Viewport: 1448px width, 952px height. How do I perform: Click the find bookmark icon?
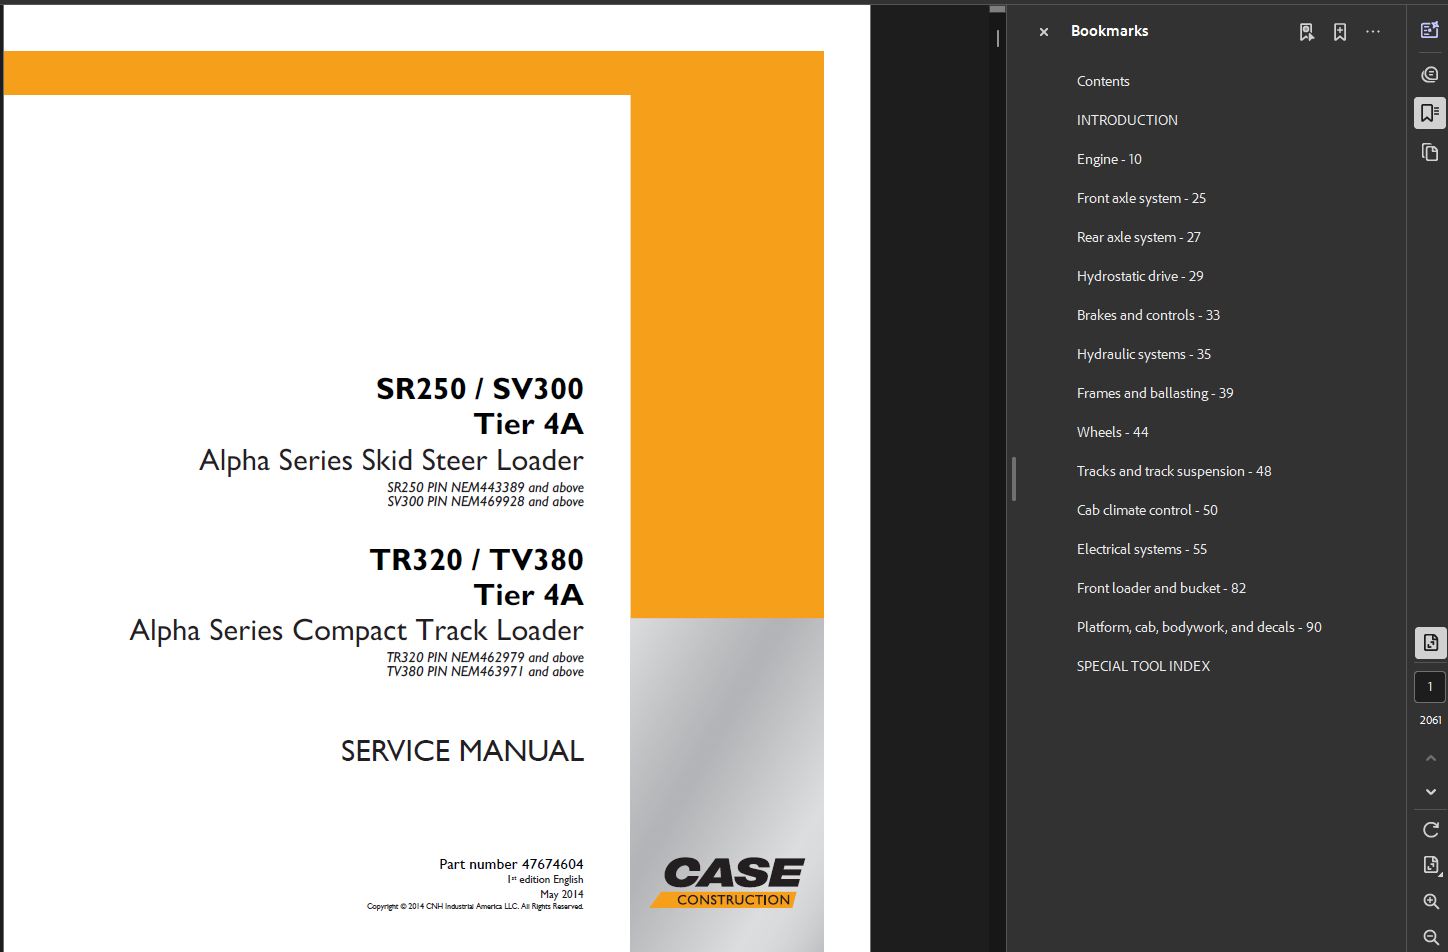(x=1306, y=32)
